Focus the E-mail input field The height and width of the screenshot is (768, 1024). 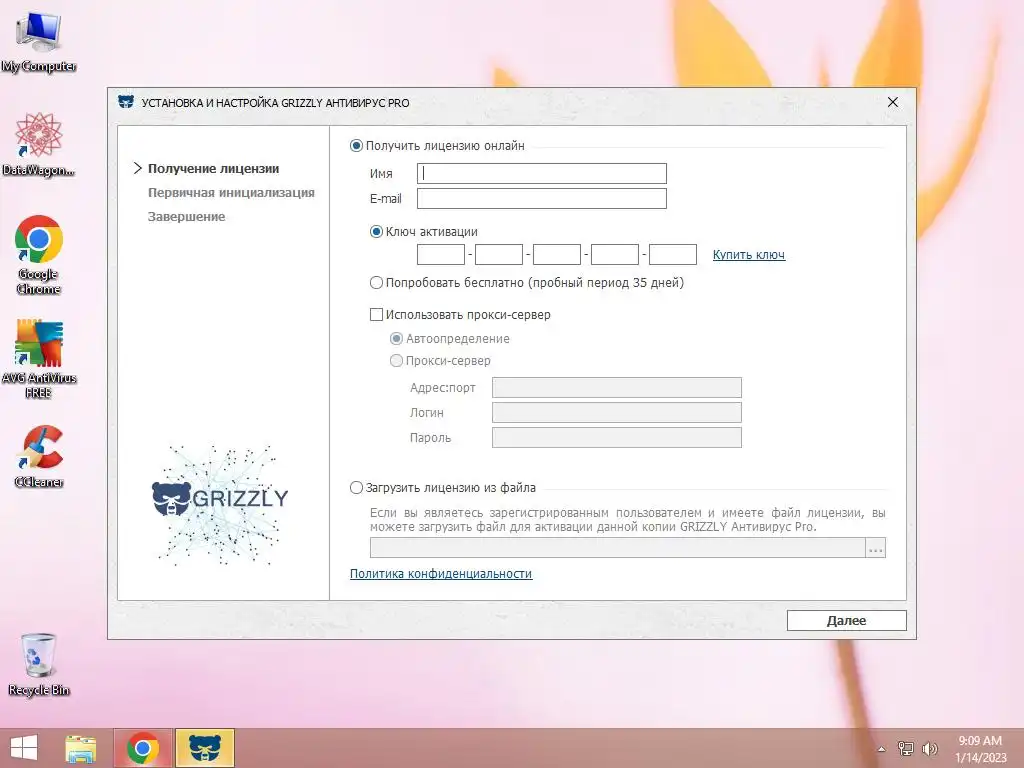541,199
